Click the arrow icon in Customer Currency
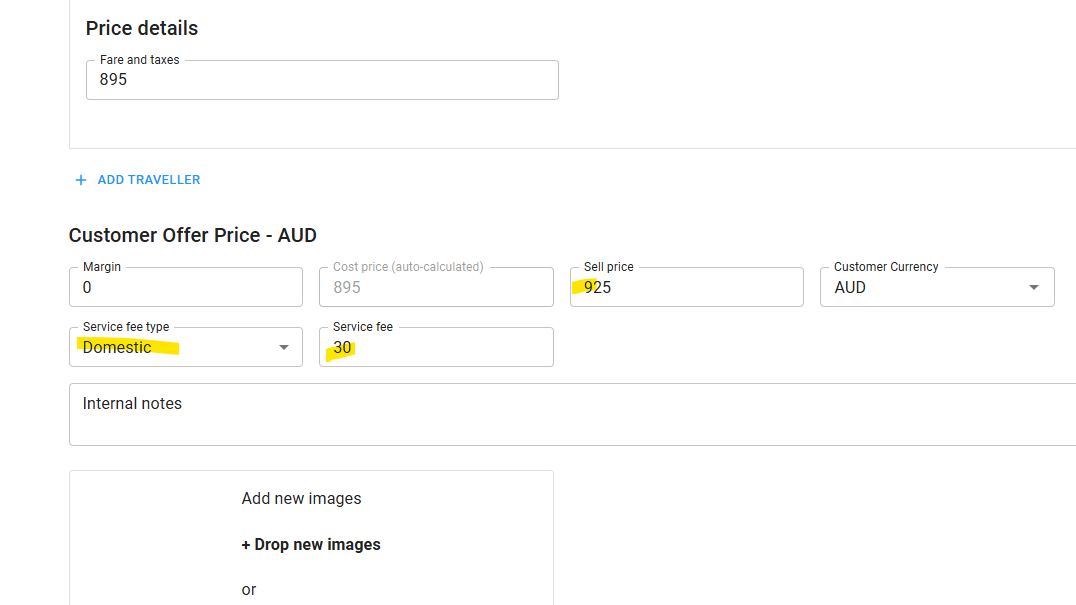Image resolution: width=1076 pixels, height=605 pixels. pos(1034,288)
